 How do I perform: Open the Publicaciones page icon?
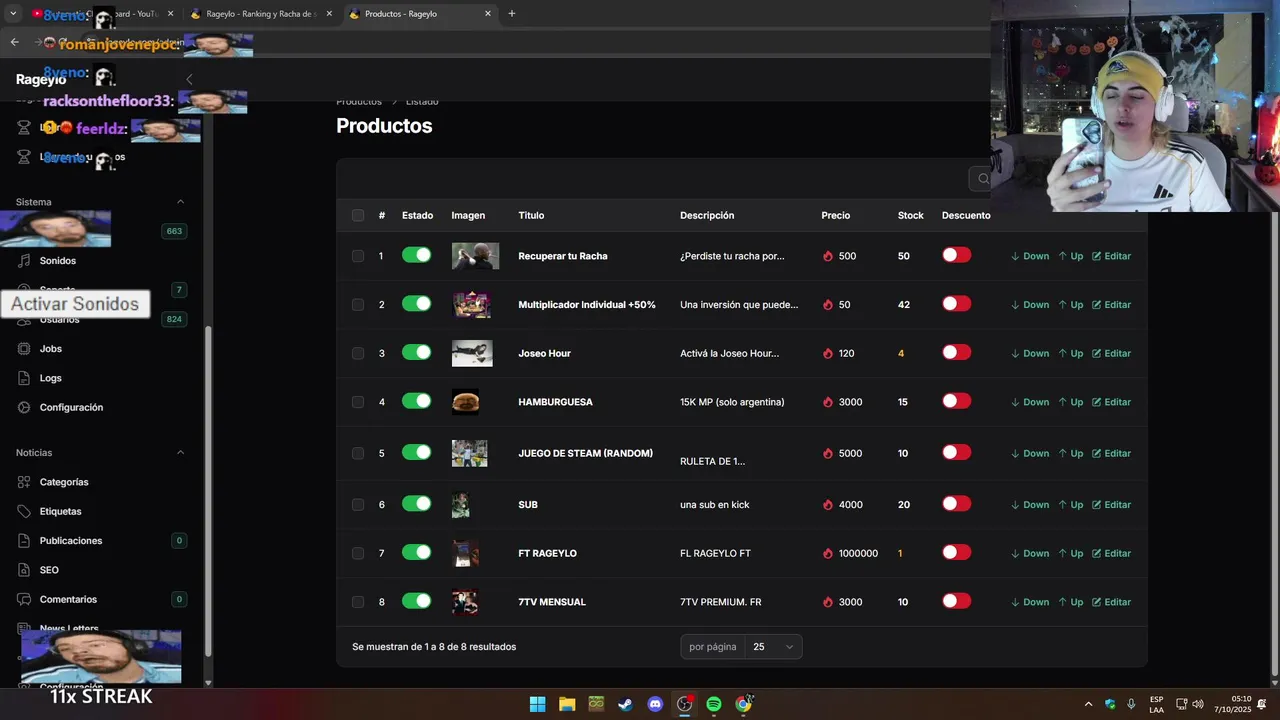[x=24, y=540]
